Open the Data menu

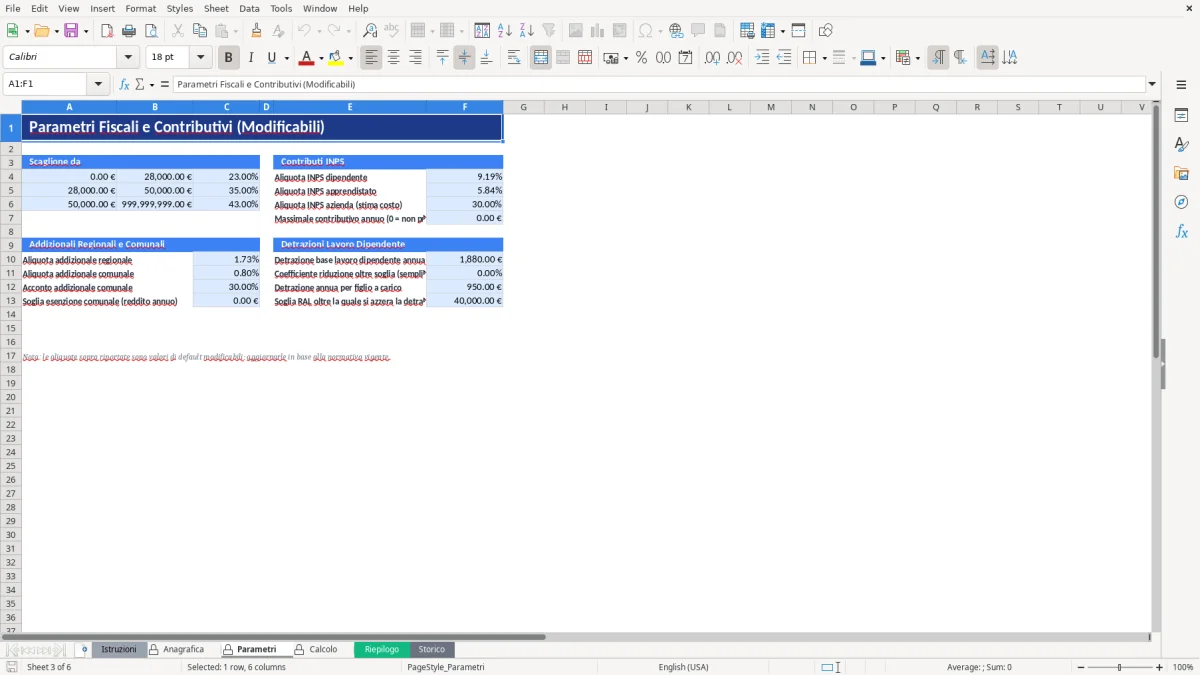[x=249, y=8]
